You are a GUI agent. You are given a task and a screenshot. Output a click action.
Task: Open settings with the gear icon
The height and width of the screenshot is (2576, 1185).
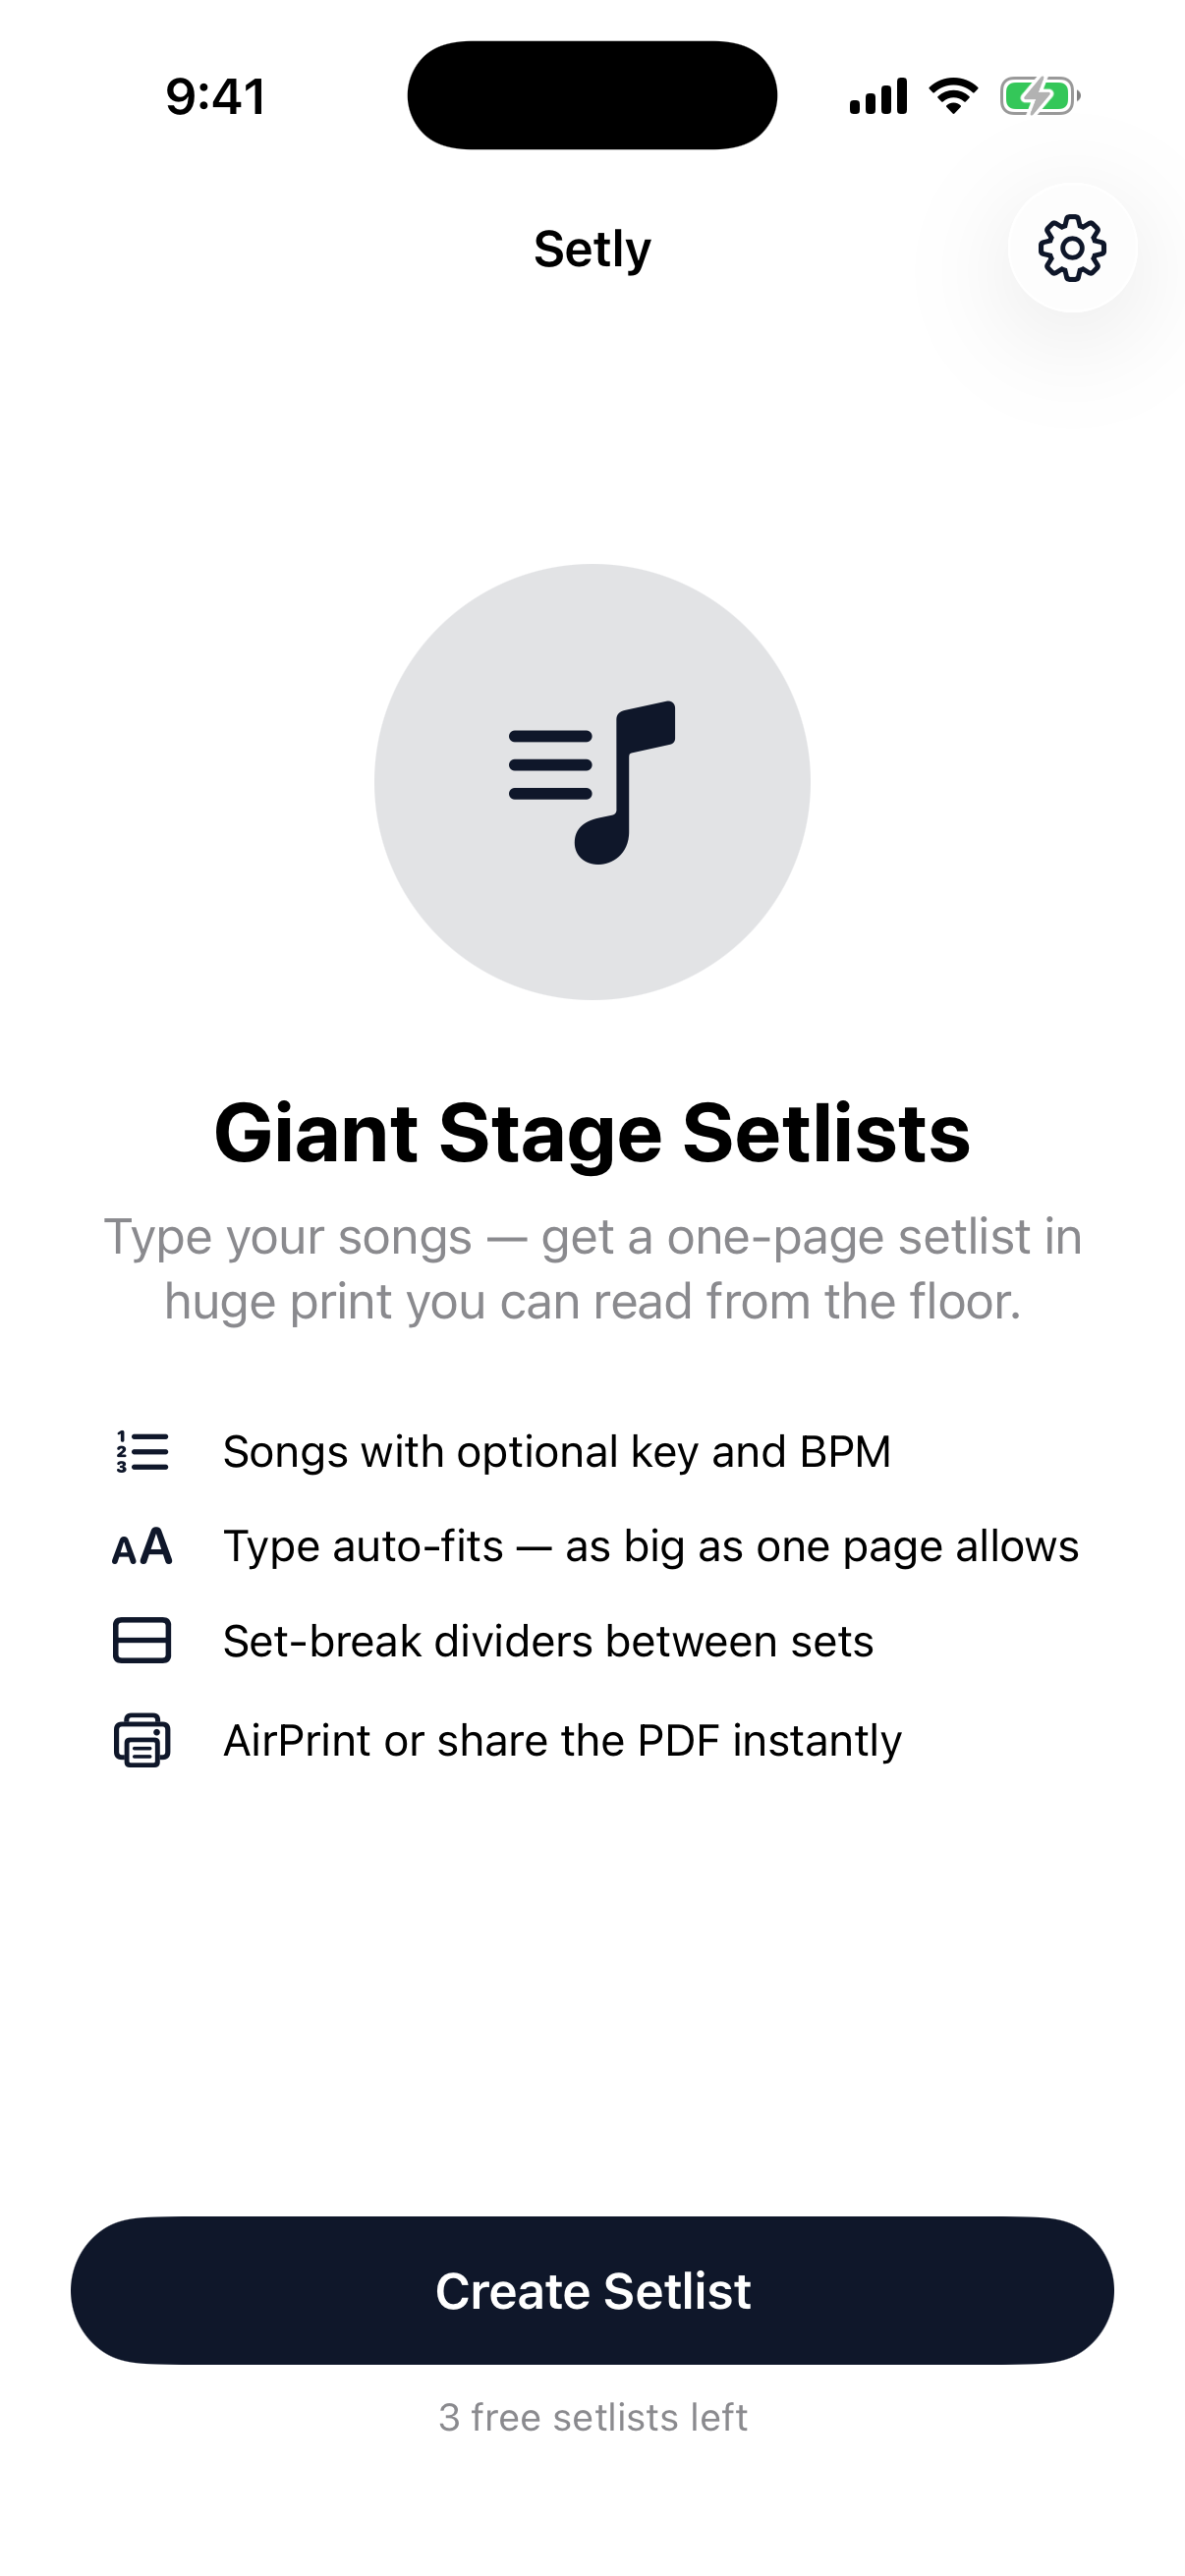(x=1072, y=248)
